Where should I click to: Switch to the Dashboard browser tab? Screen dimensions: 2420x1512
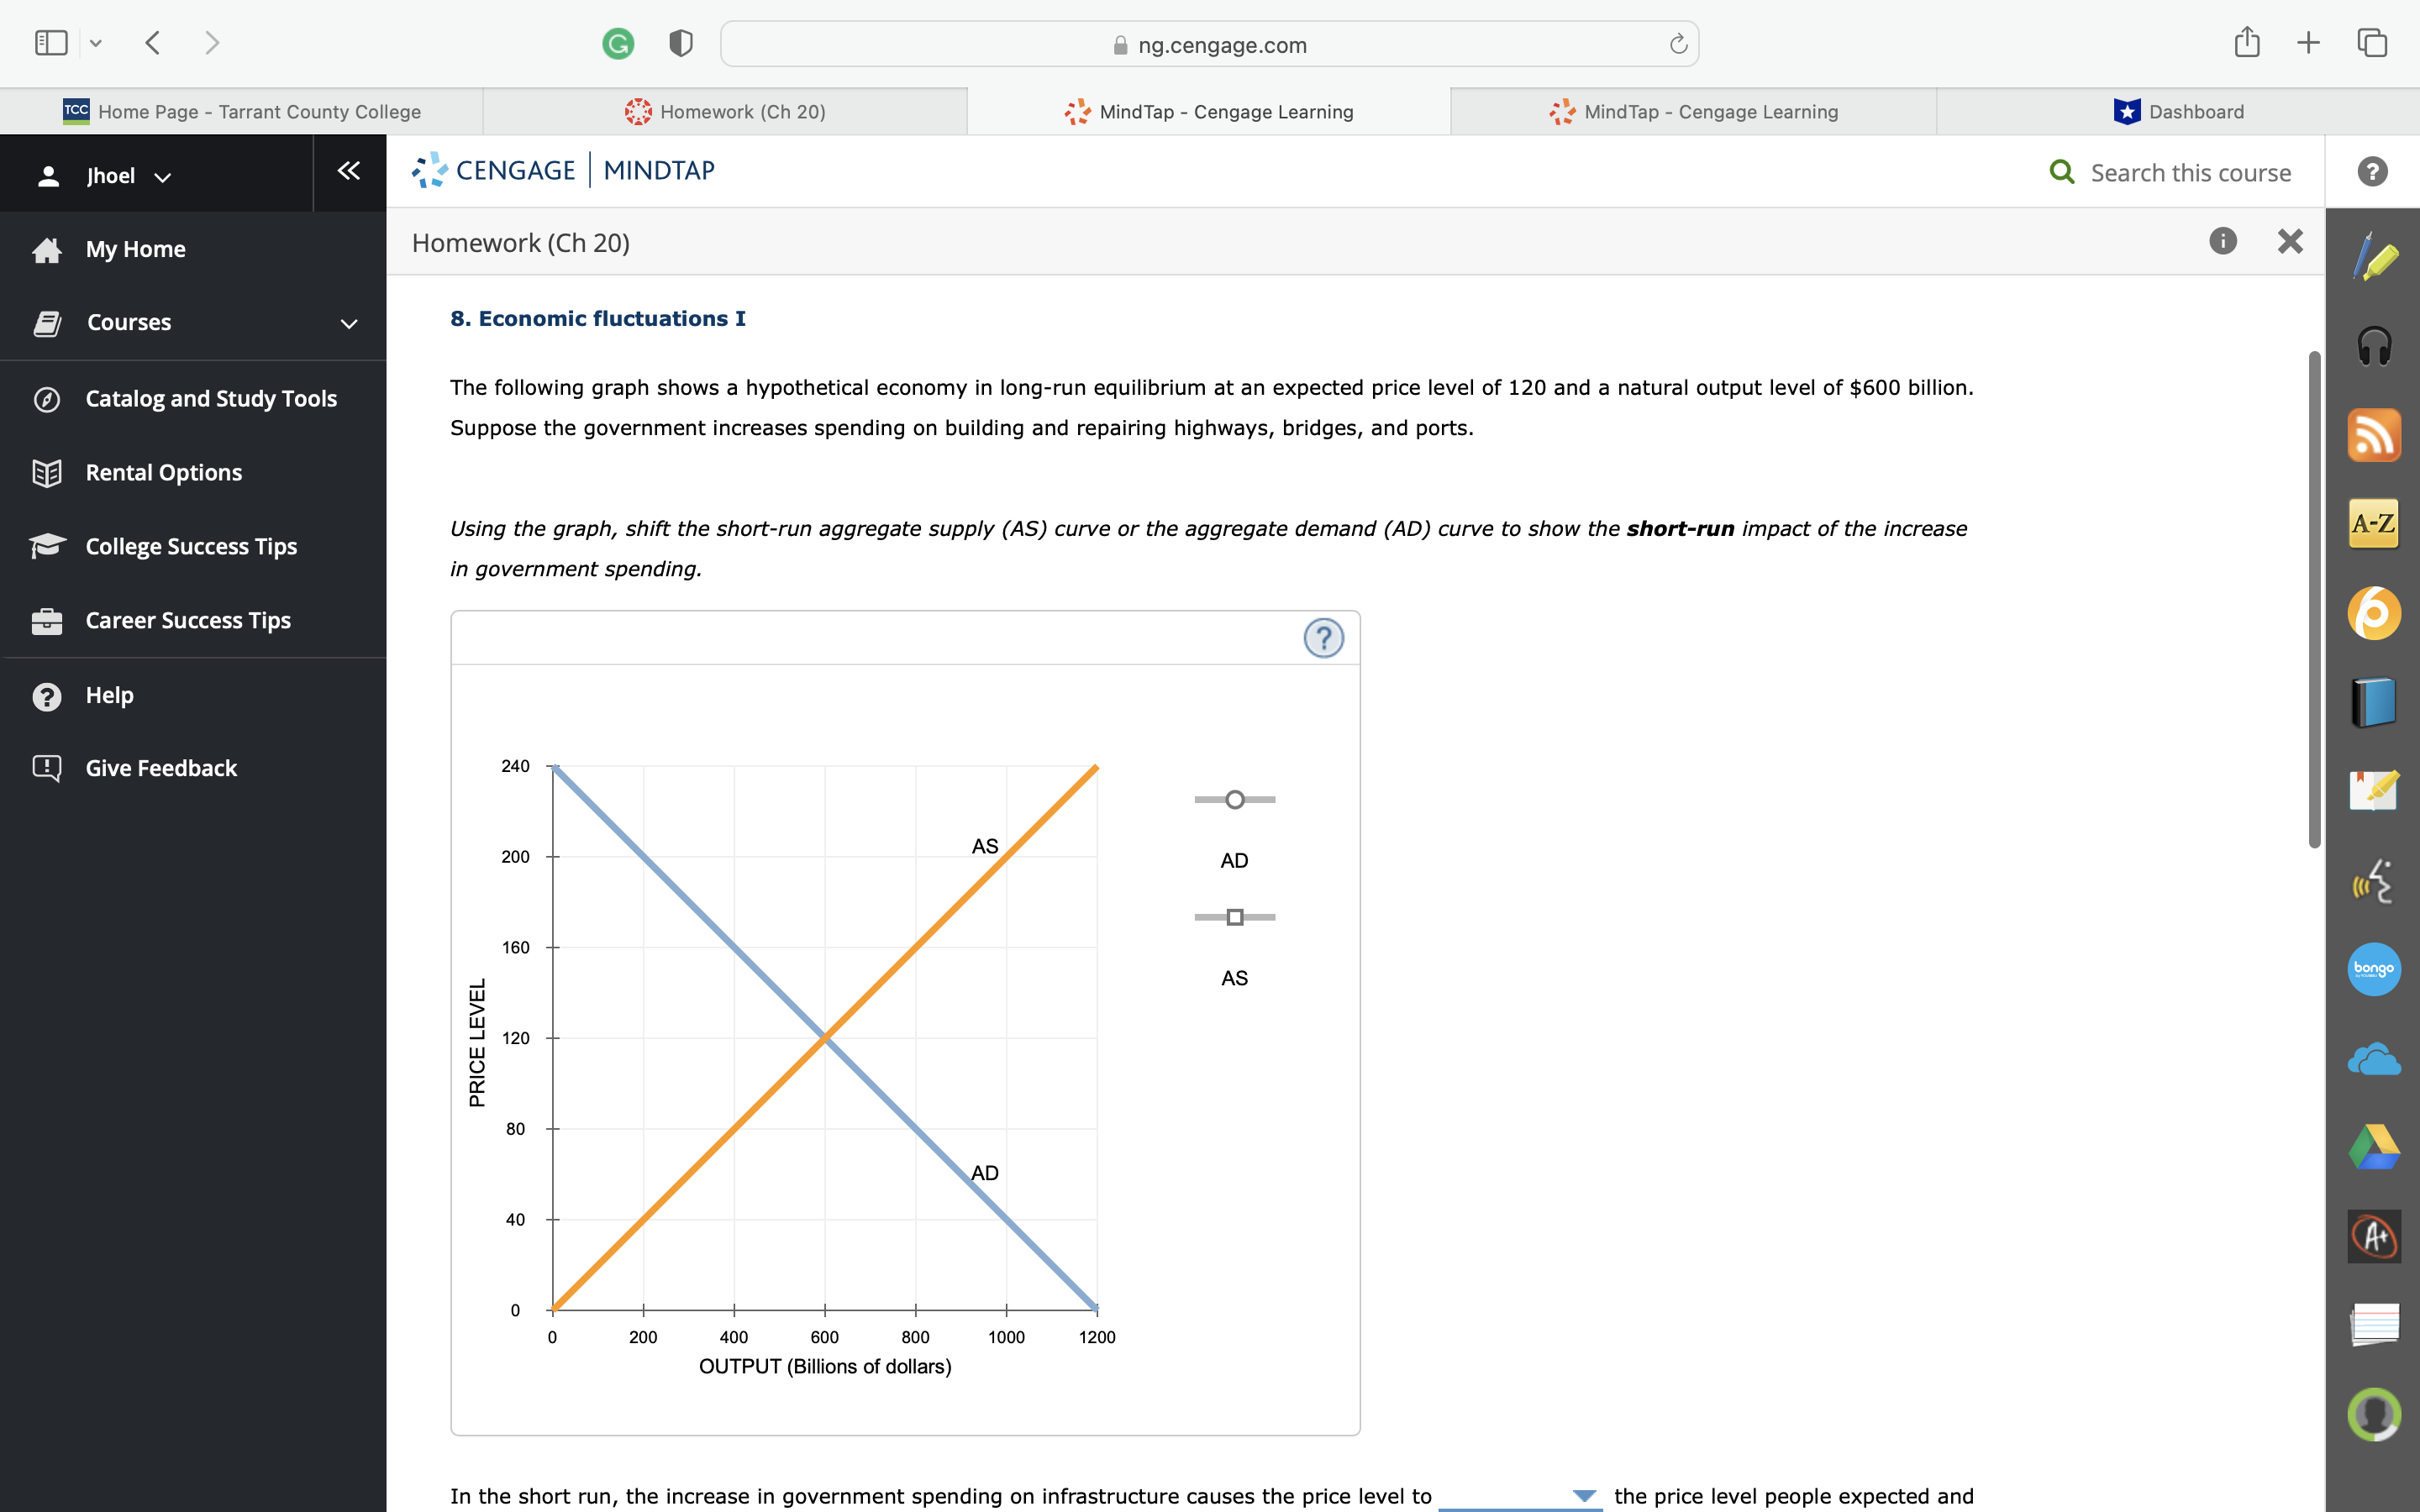(x=2194, y=111)
